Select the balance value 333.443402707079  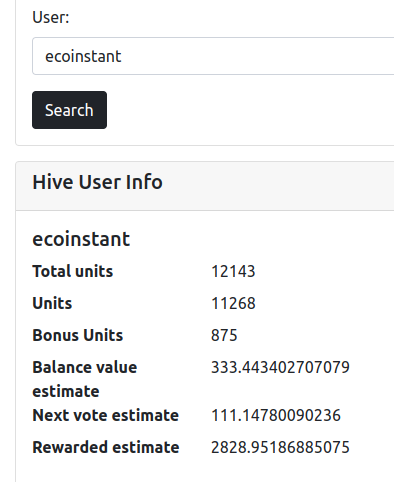pyautogui.click(x=280, y=367)
